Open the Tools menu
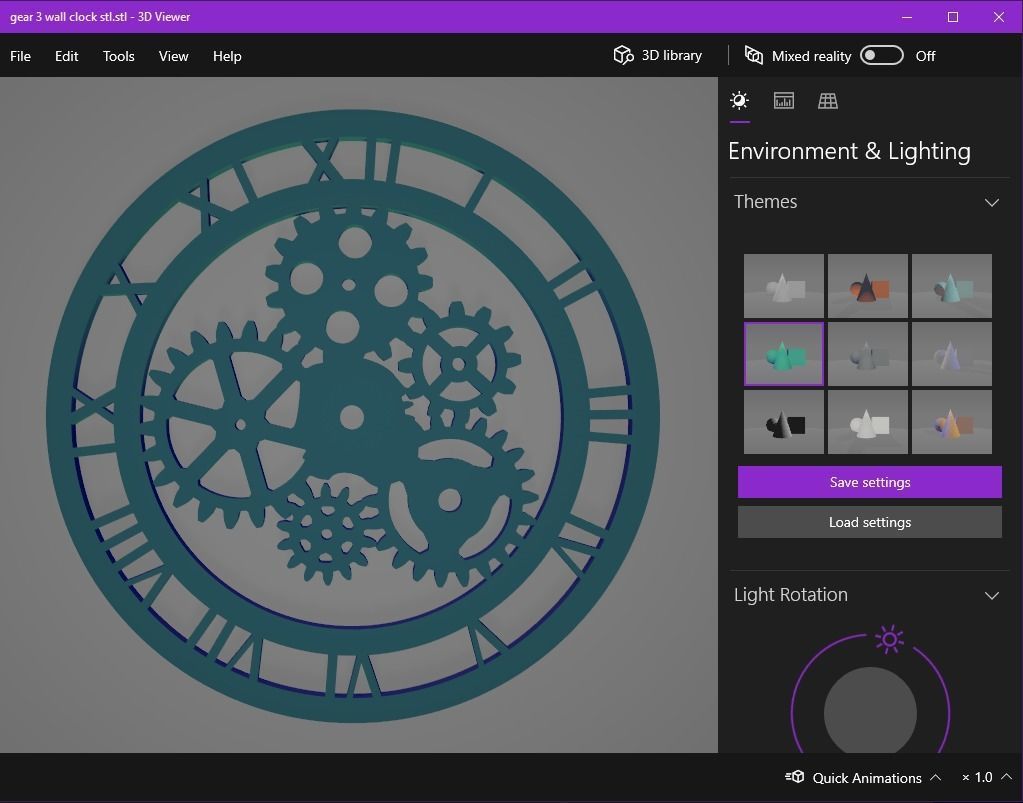This screenshot has height=803, width=1023. pos(118,56)
